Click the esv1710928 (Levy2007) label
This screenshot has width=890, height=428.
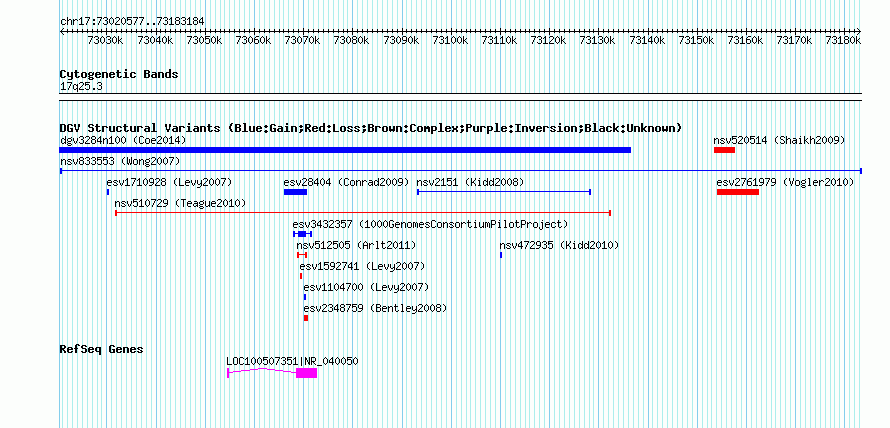pos(169,182)
